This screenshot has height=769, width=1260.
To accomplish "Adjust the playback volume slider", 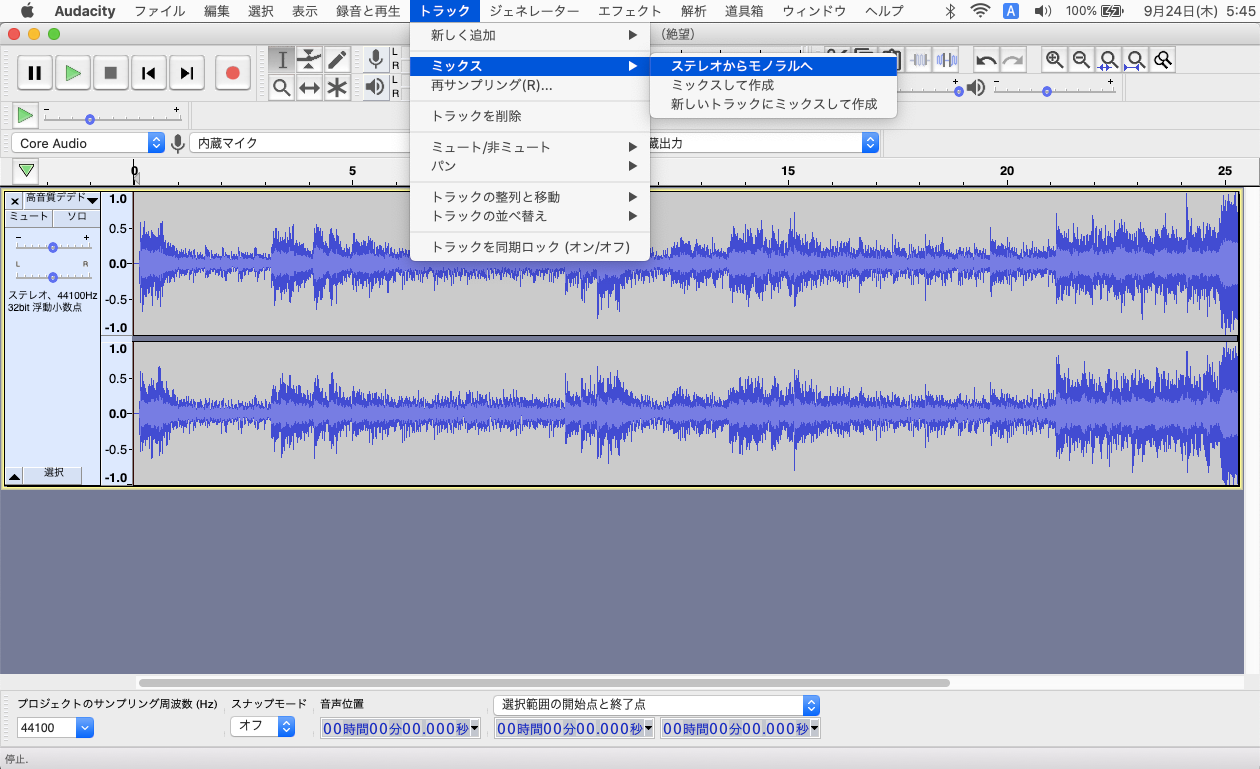I will point(1047,90).
